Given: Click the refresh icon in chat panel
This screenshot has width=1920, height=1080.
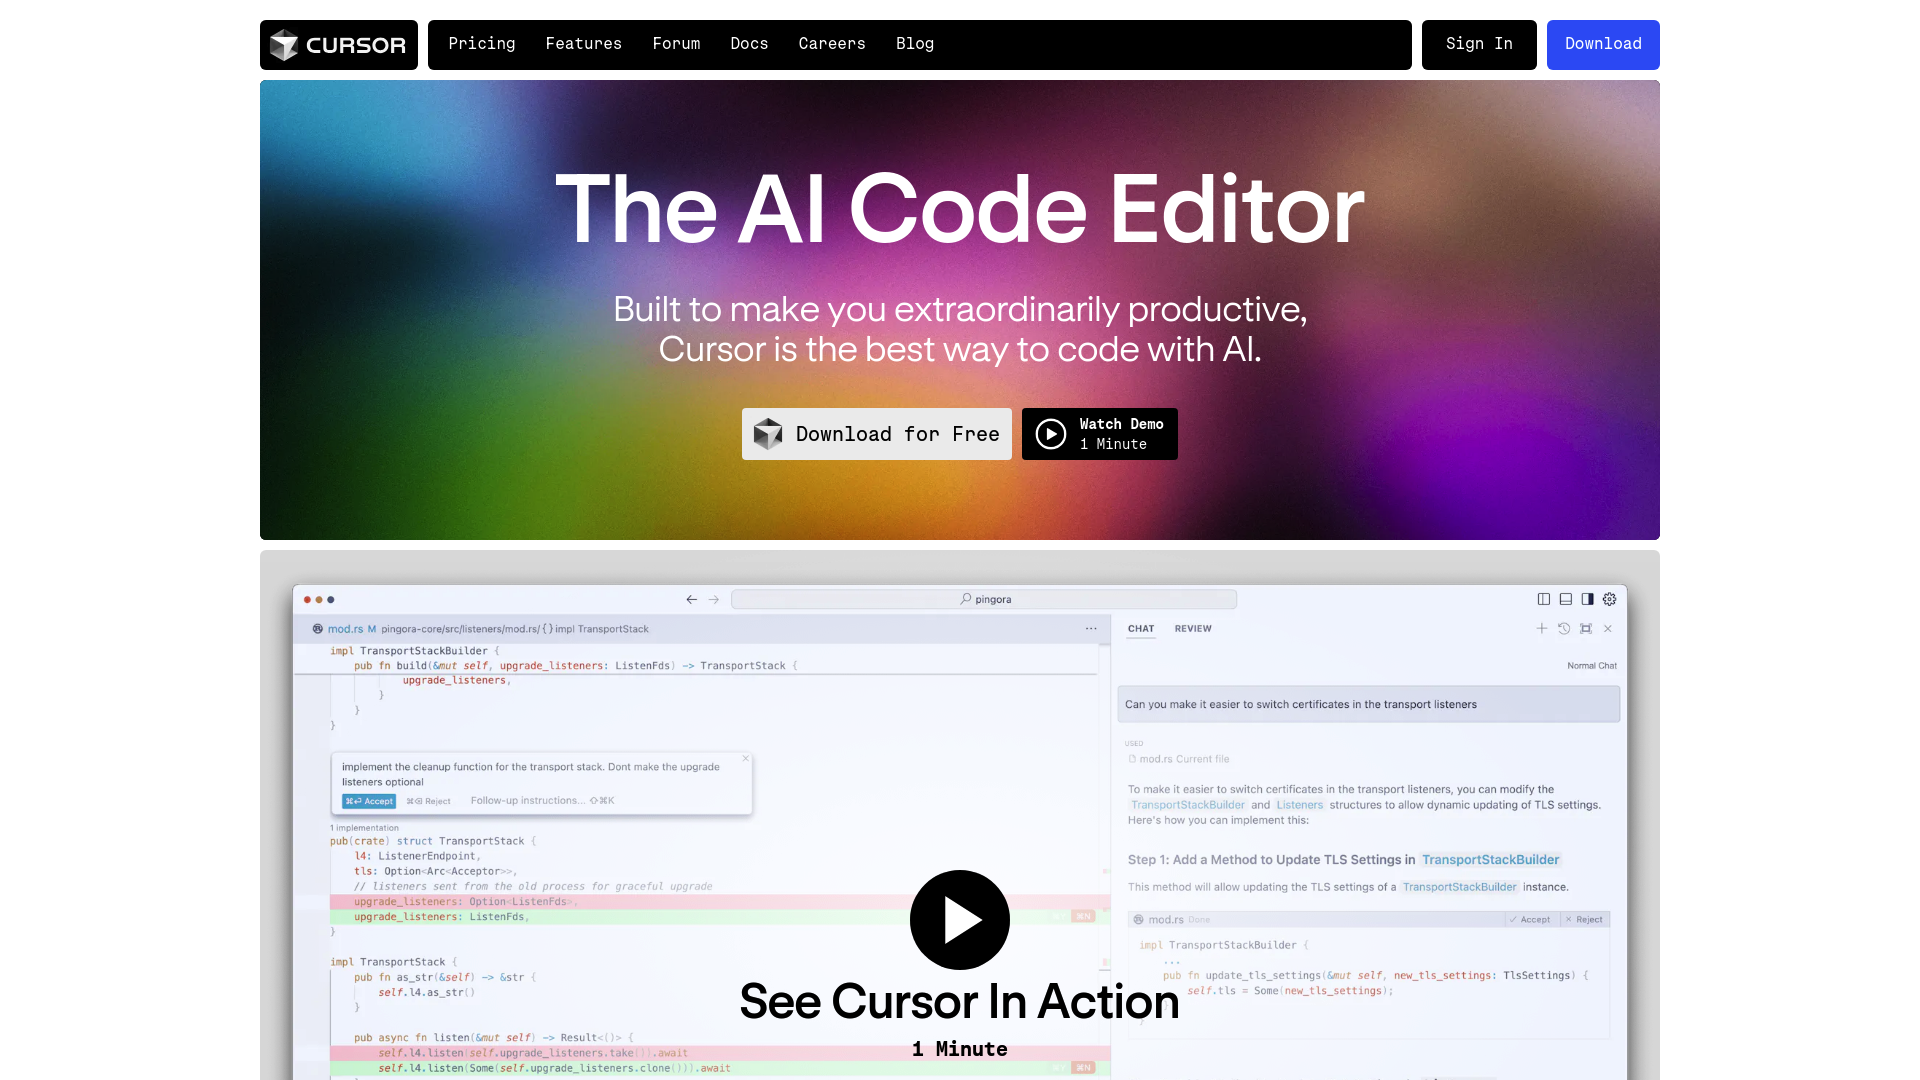Looking at the screenshot, I should [x=1564, y=628].
